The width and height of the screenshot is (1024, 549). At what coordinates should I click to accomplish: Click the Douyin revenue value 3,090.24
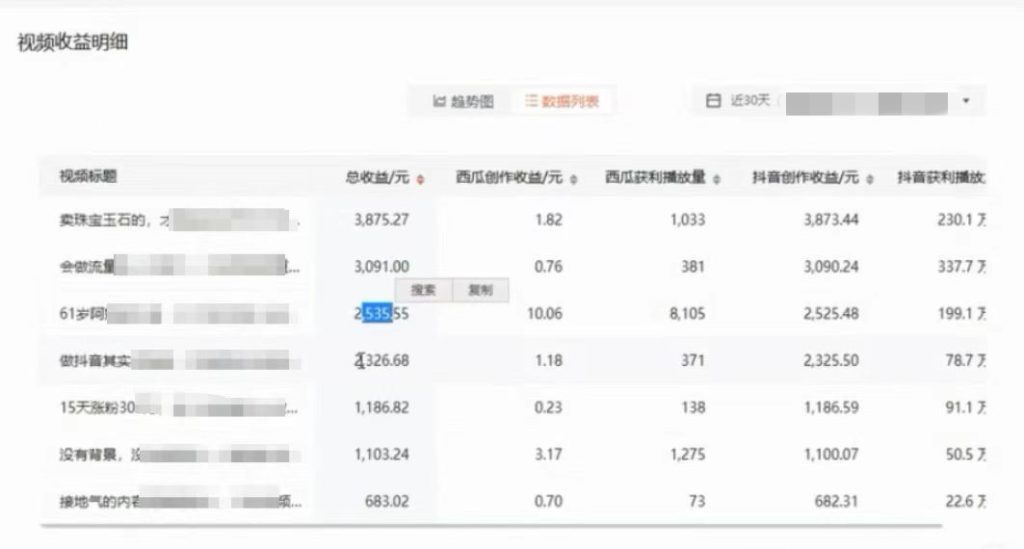[x=831, y=266]
